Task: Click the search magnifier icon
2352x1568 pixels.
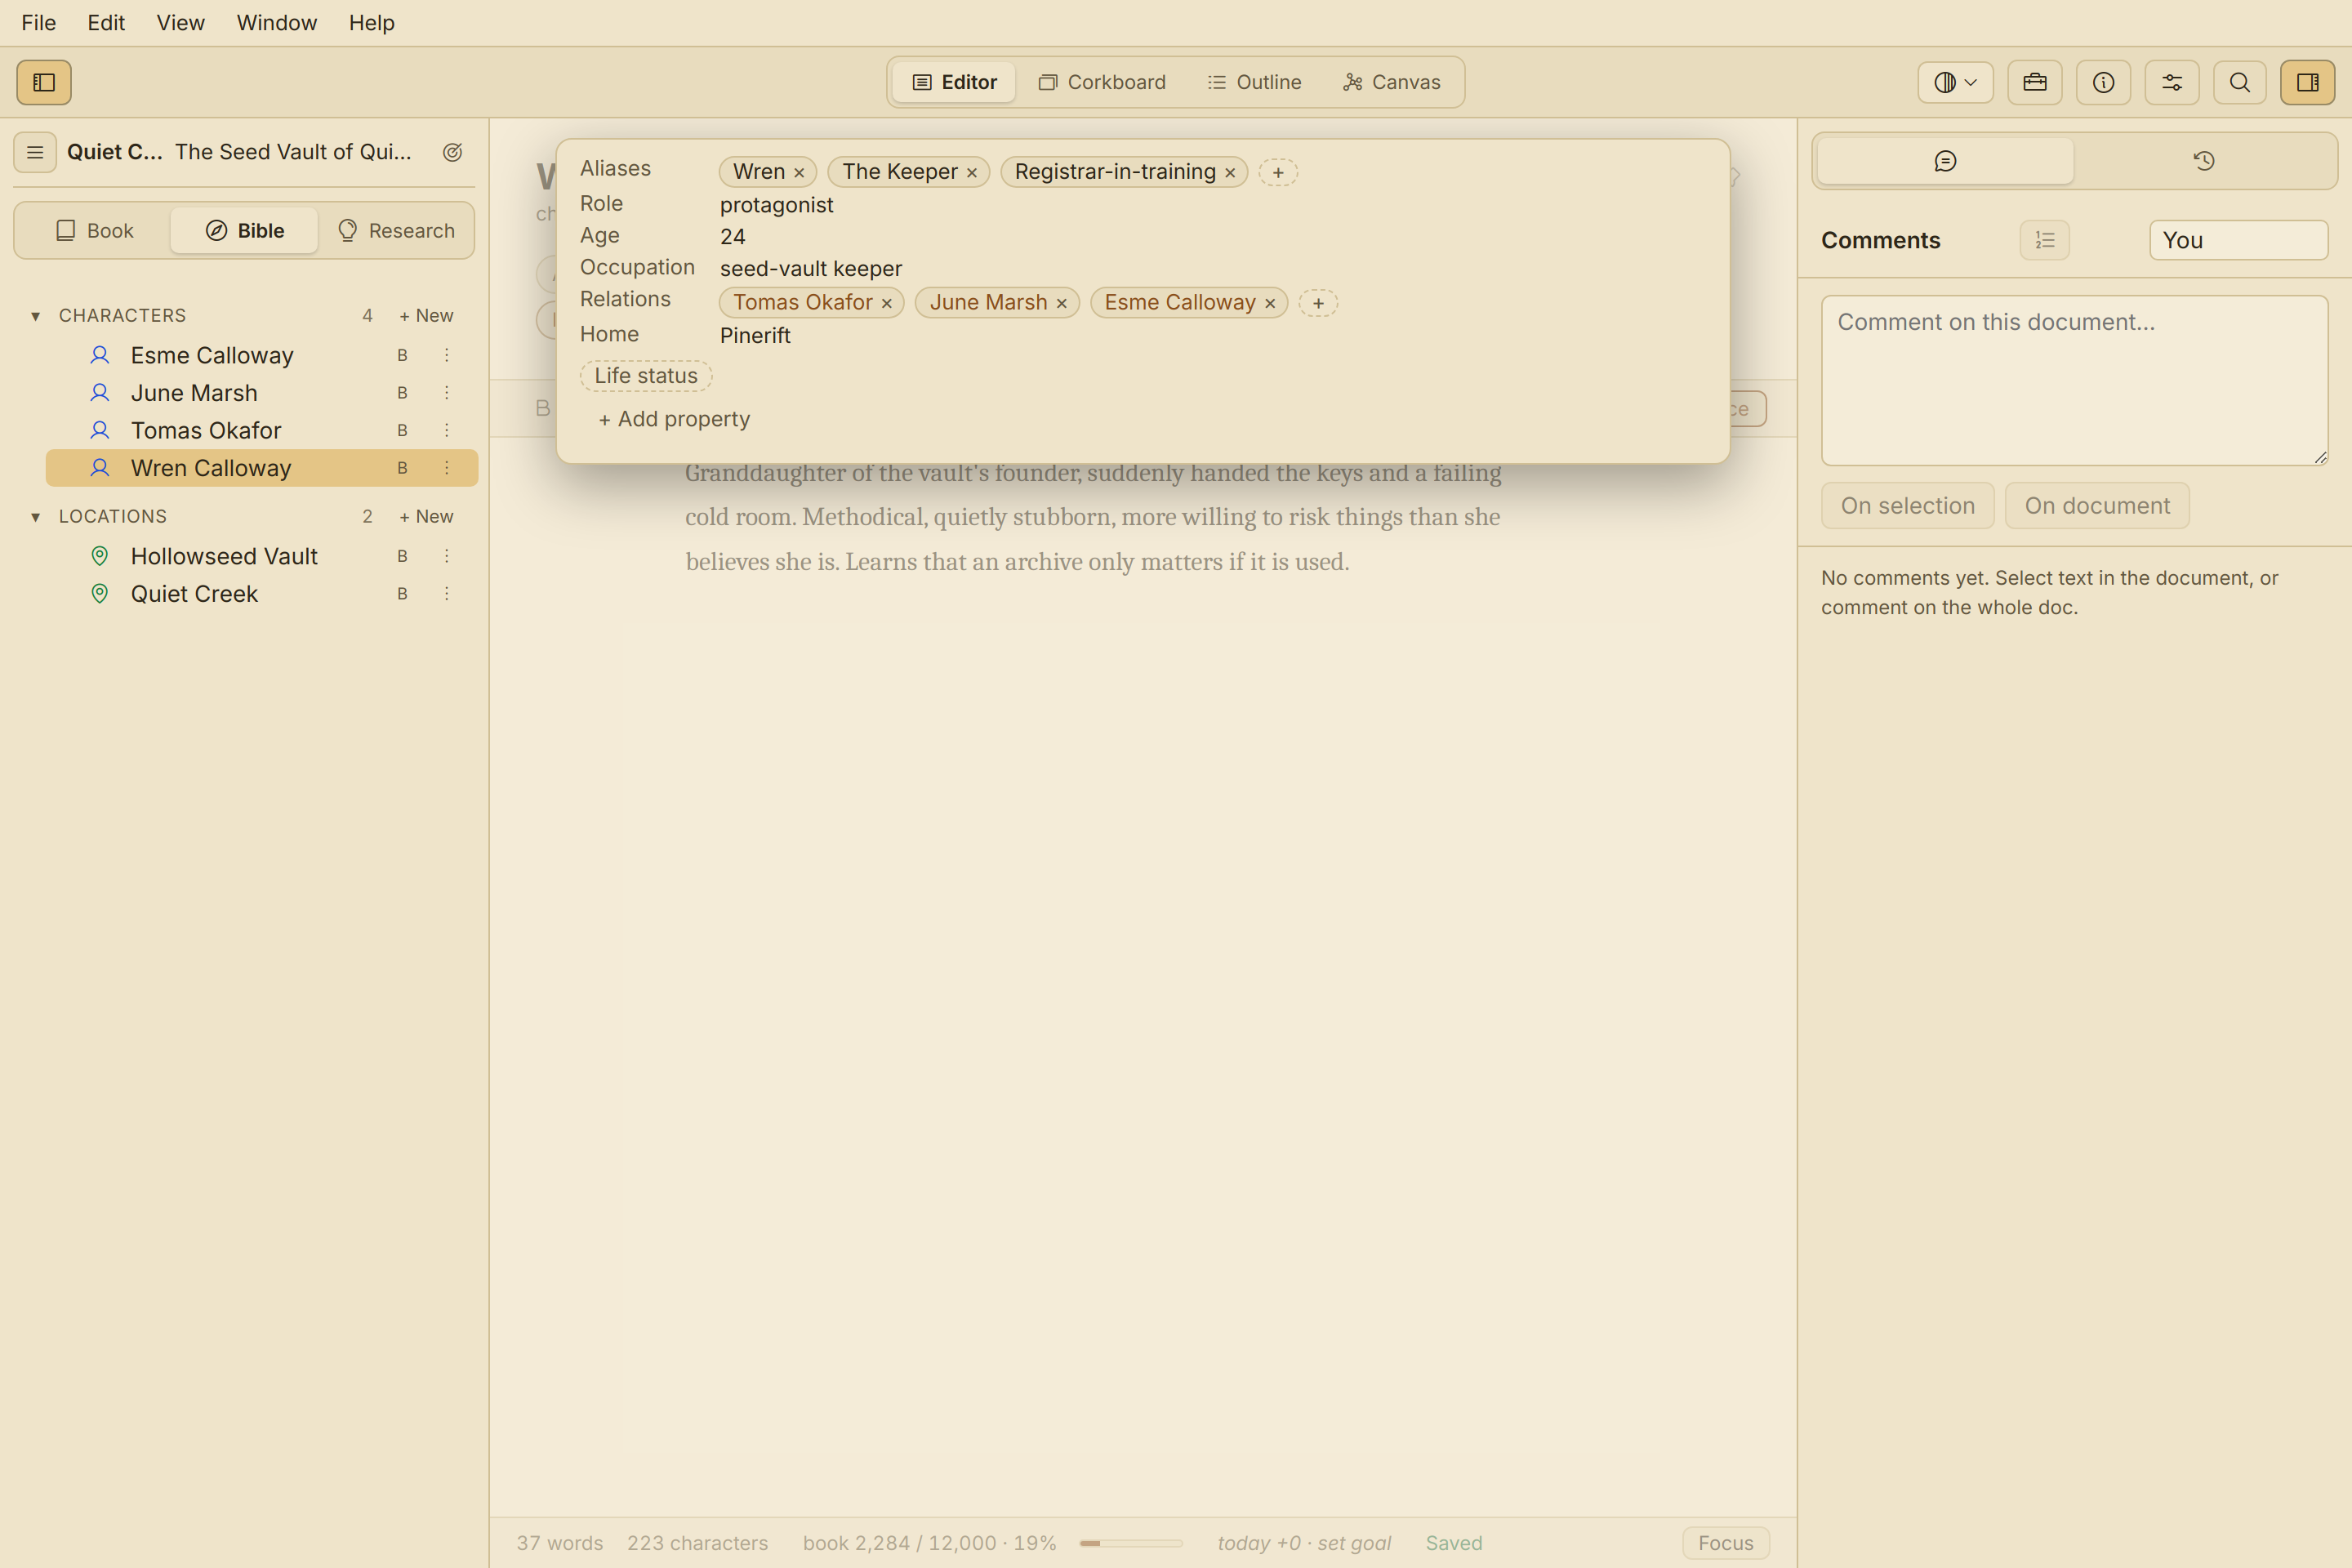Action: point(2240,82)
